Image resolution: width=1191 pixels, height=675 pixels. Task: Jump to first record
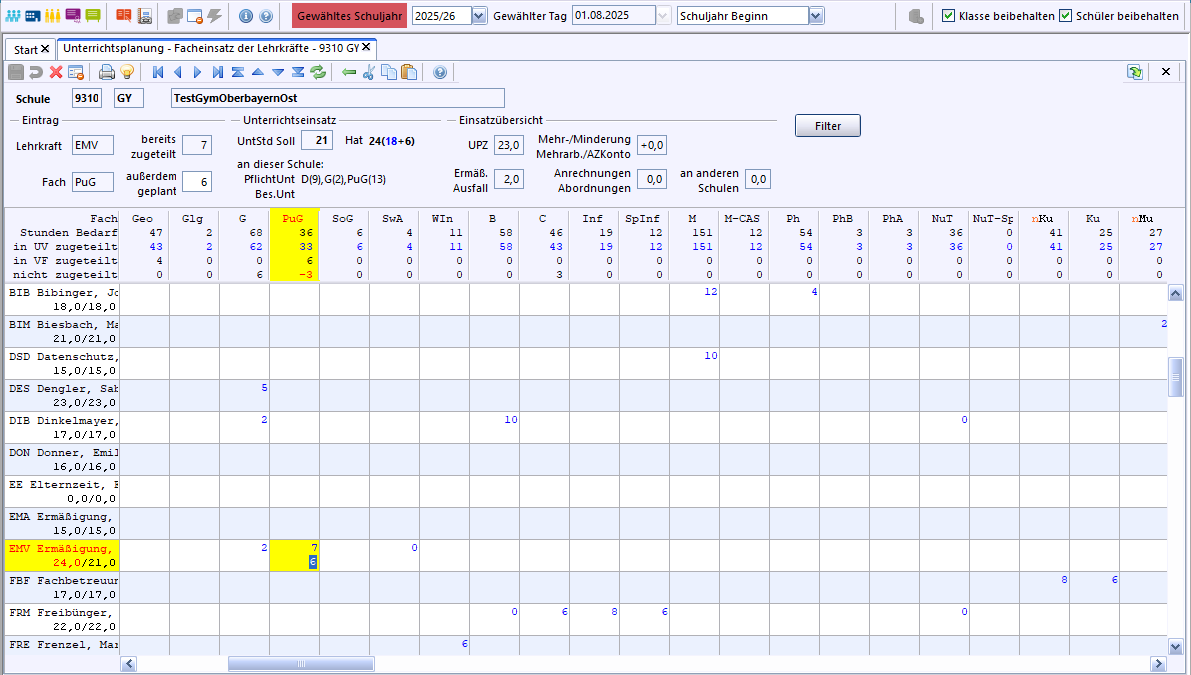(158, 72)
